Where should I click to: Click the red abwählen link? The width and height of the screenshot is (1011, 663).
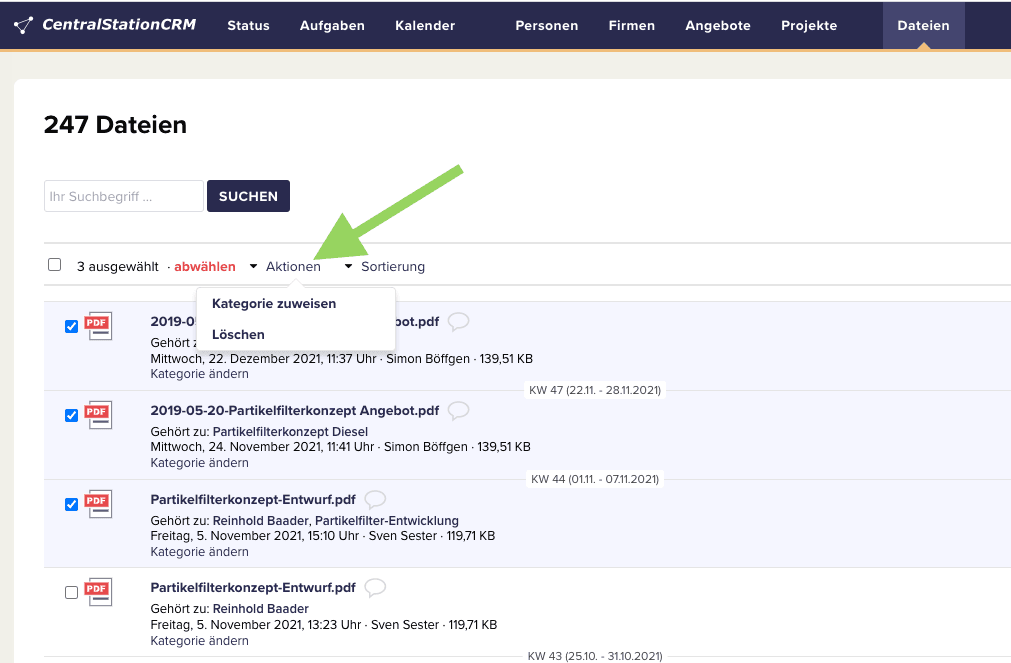coord(205,267)
